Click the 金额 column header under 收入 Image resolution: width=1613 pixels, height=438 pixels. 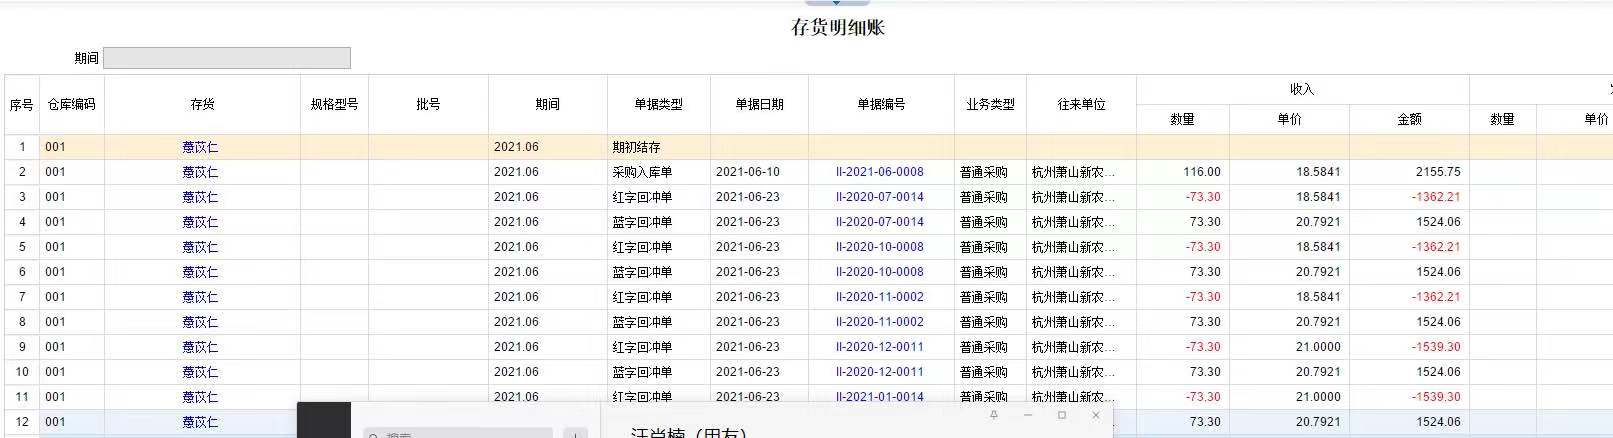click(1409, 119)
